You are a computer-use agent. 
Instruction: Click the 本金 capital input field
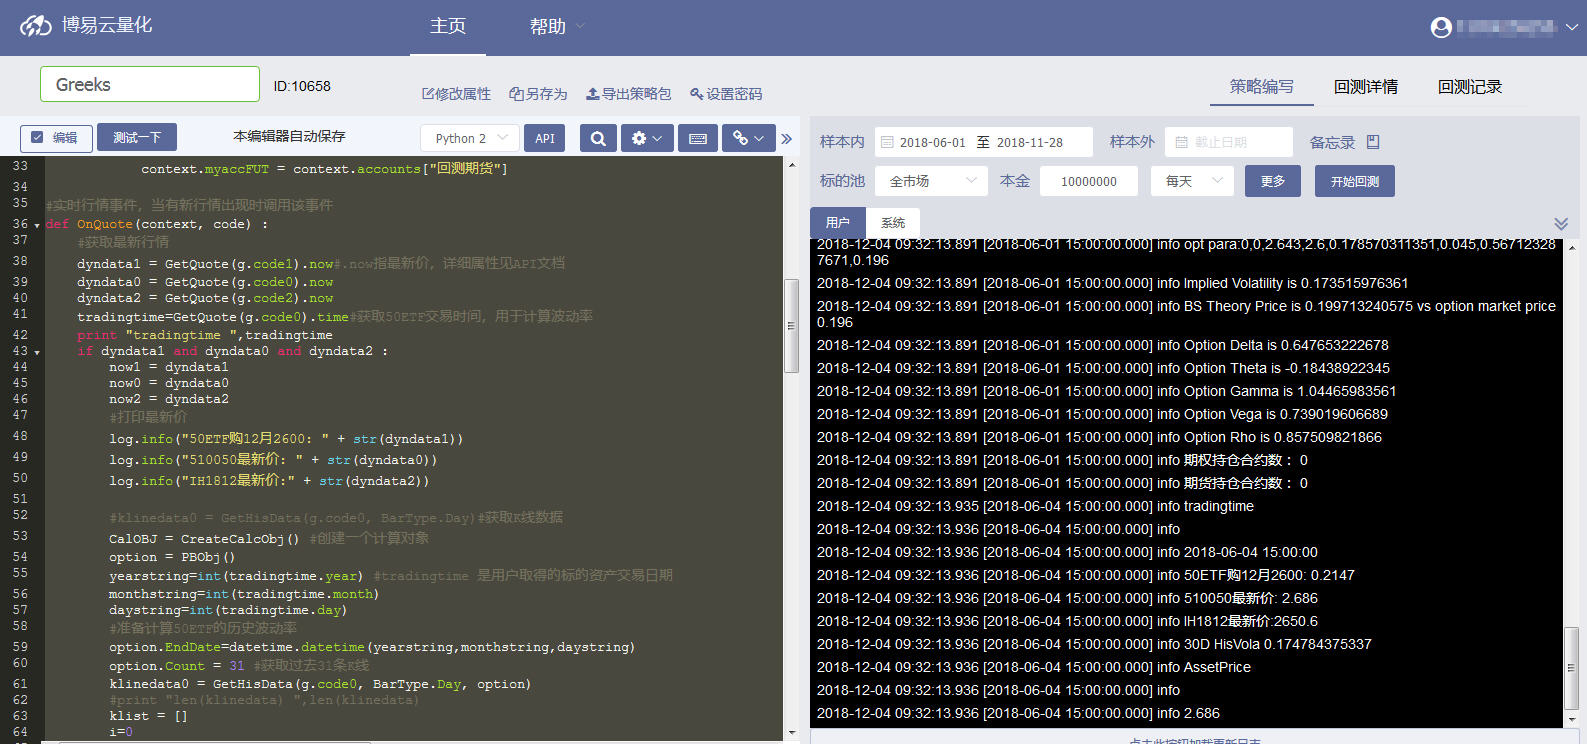click(x=1089, y=181)
